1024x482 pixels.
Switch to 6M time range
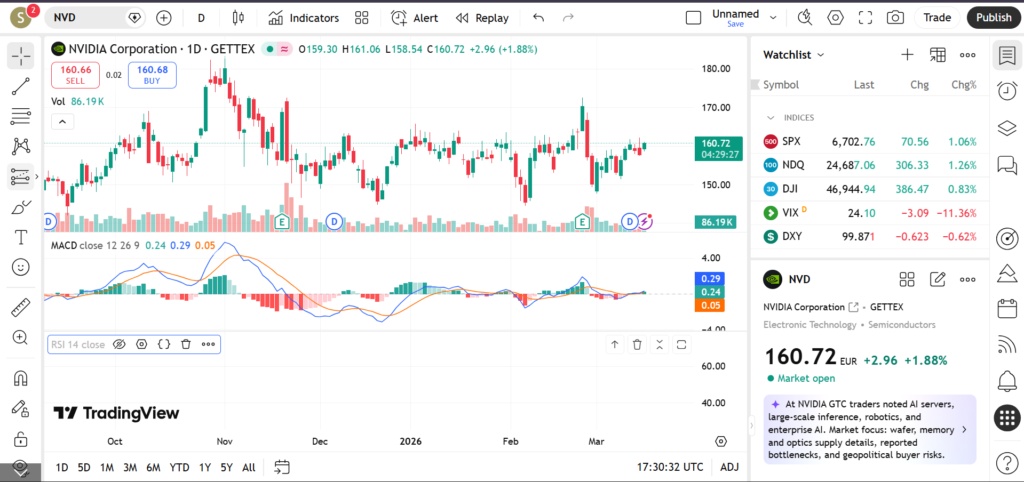click(x=153, y=467)
